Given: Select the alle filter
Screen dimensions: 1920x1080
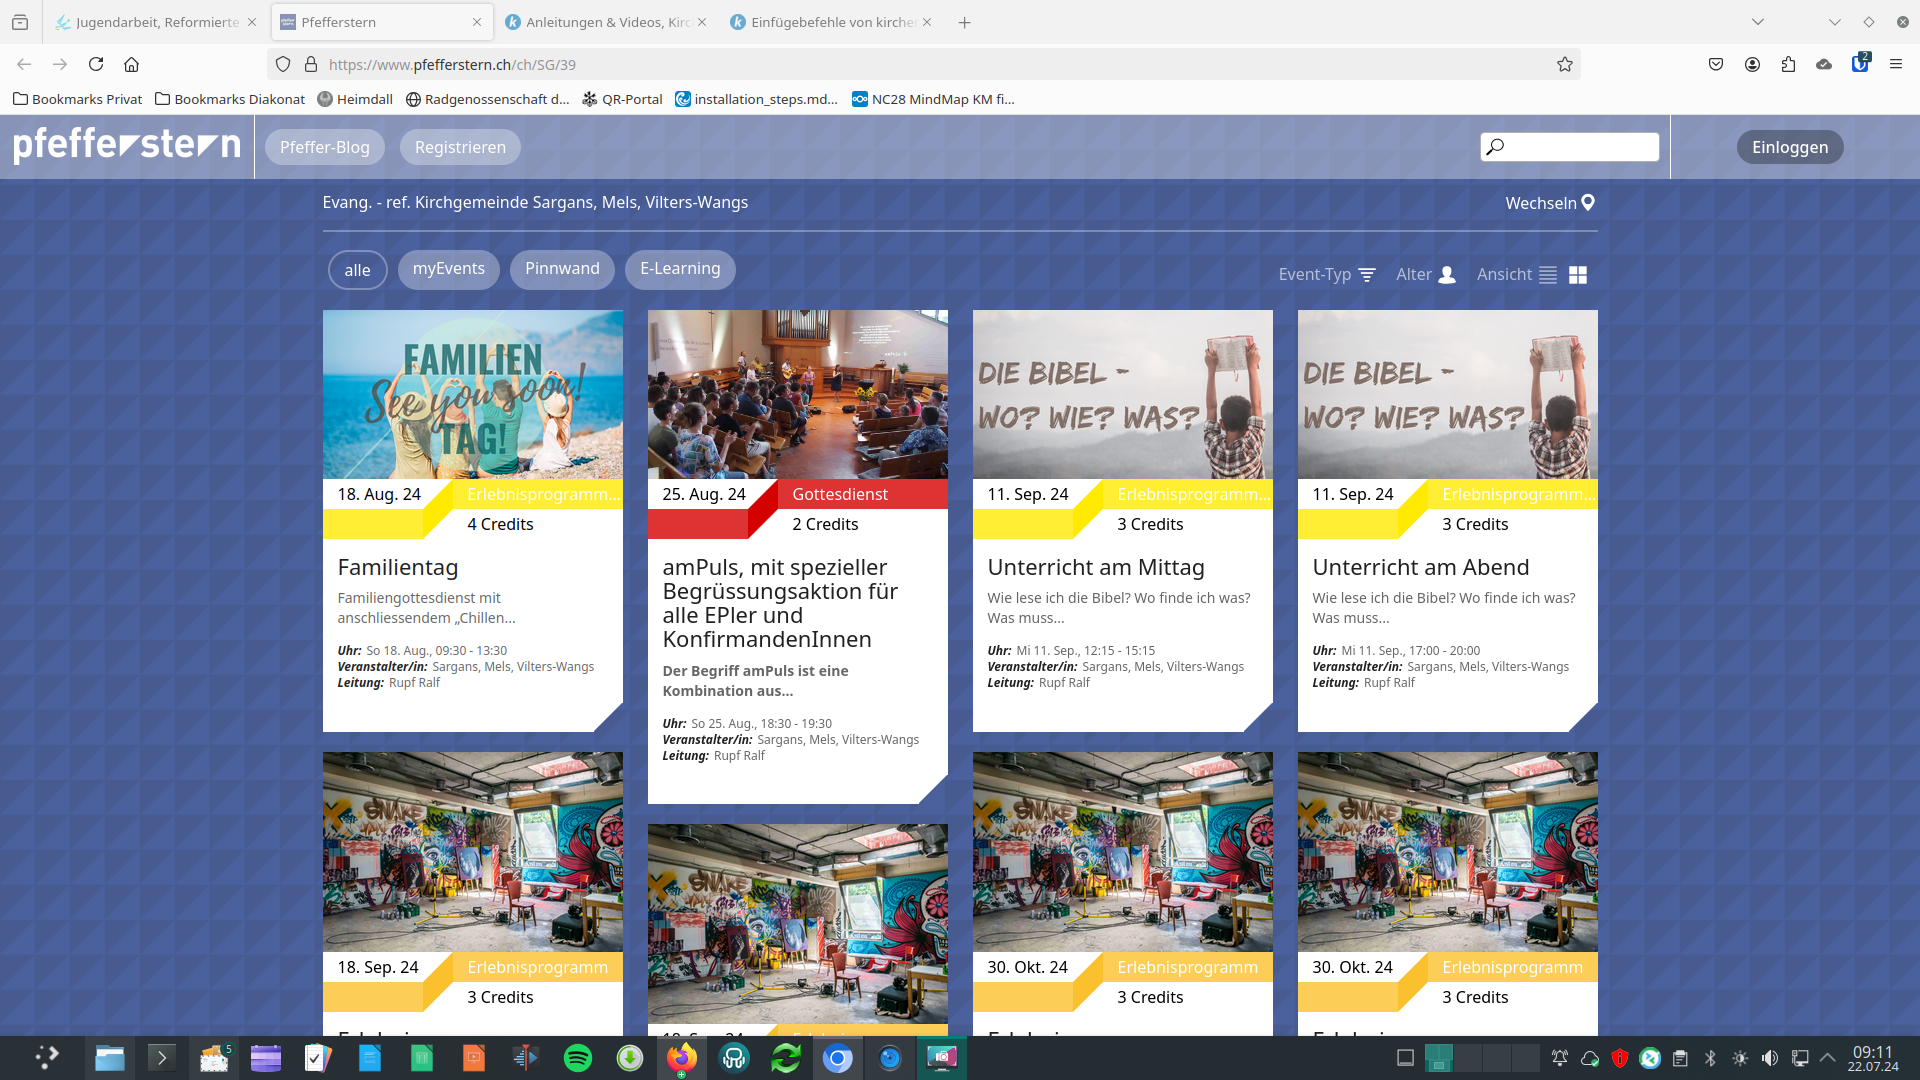Looking at the screenshot, I should (357, 270).
